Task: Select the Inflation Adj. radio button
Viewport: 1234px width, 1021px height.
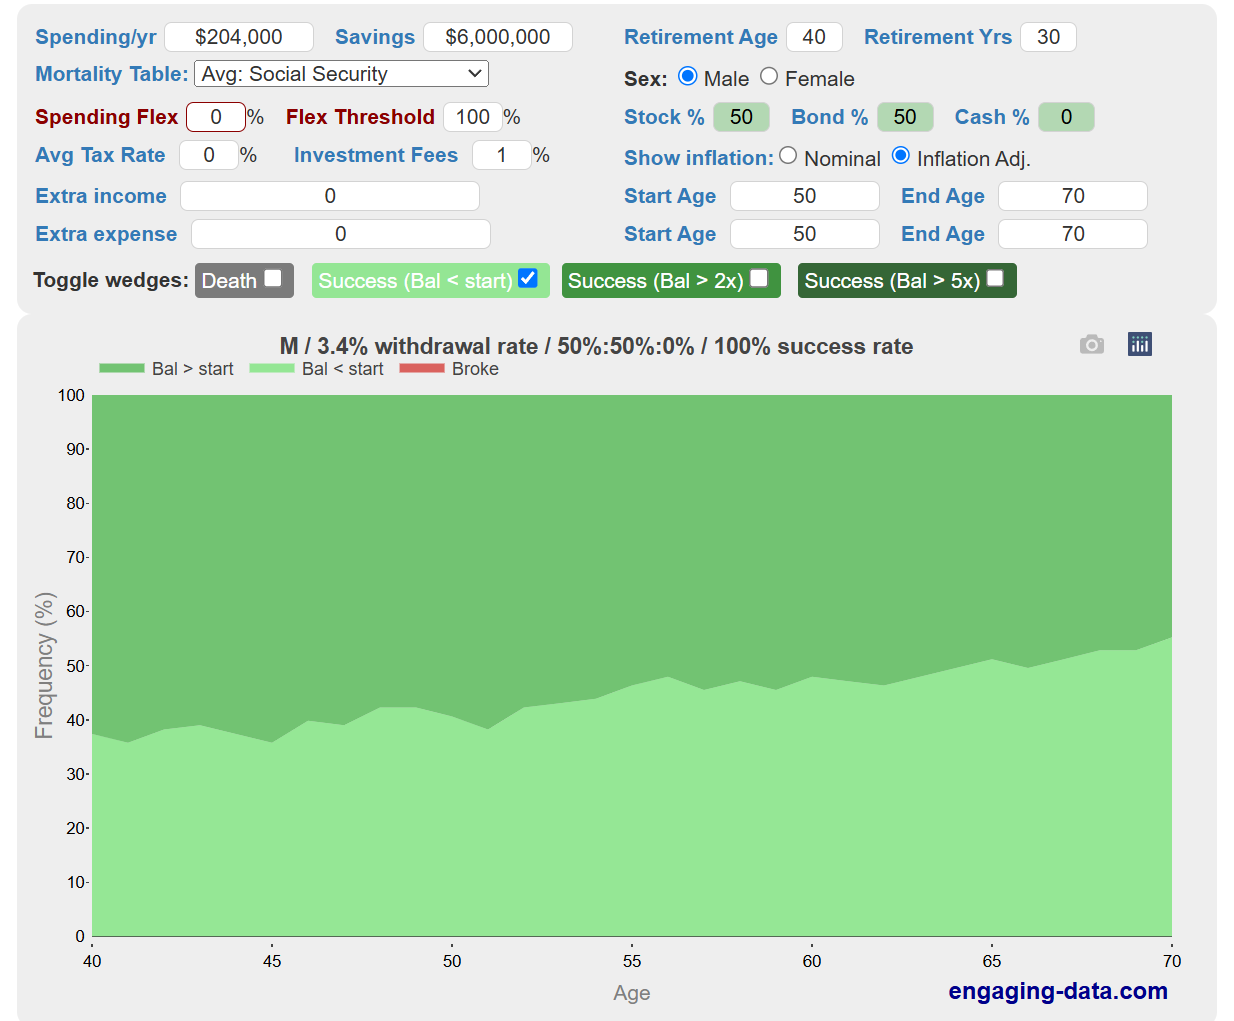Action: tap(901, 156)
